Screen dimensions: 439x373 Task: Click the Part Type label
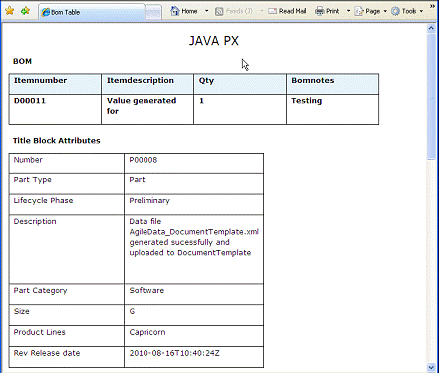click(33, 180)
